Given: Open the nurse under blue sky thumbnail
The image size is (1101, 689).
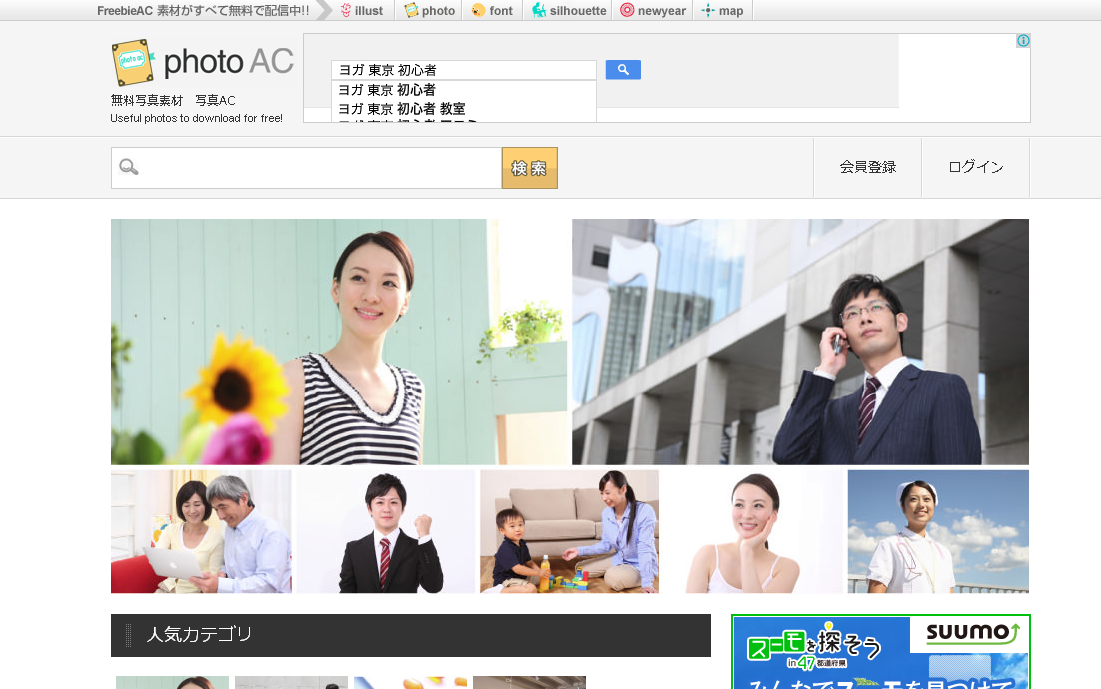Looking at the screenshot, I should pos(937,531).
